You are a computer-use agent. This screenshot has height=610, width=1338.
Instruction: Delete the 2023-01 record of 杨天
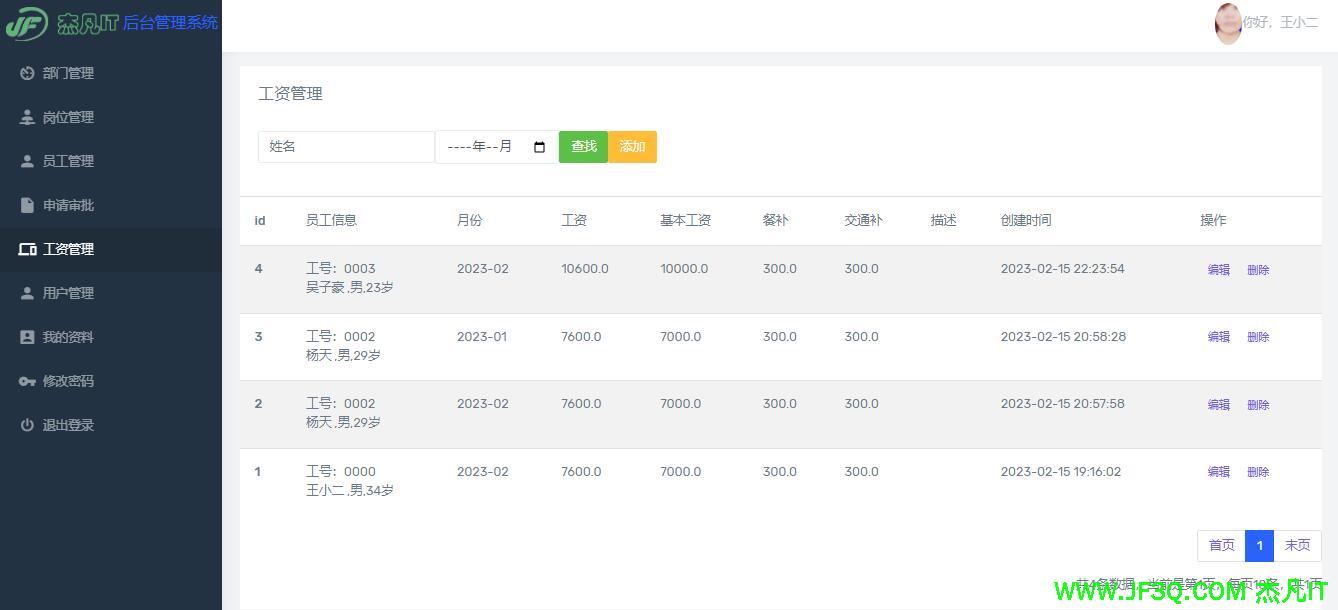click(x=1258, y=337)
